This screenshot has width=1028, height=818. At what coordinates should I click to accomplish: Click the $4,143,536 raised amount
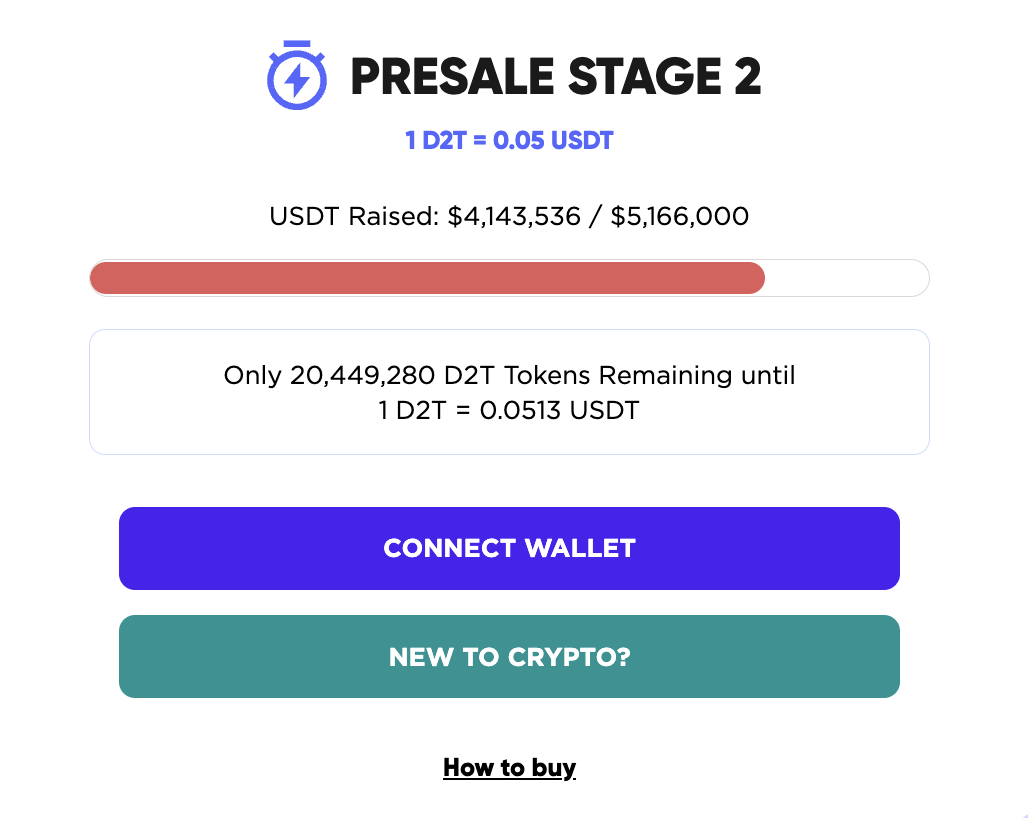[x=514, y=216]
